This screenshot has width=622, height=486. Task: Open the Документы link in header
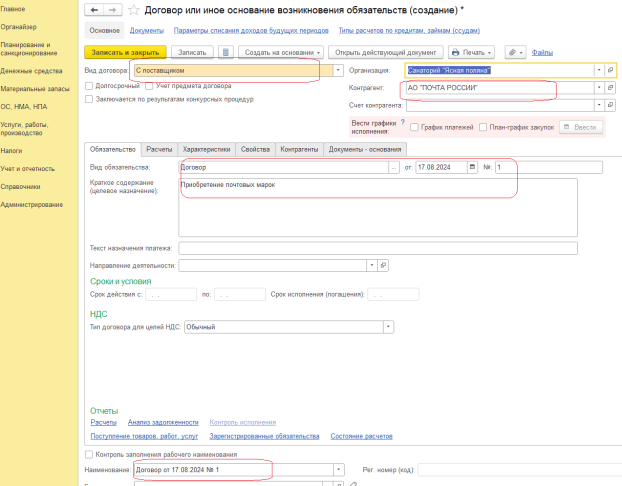(x=147, y=31)
